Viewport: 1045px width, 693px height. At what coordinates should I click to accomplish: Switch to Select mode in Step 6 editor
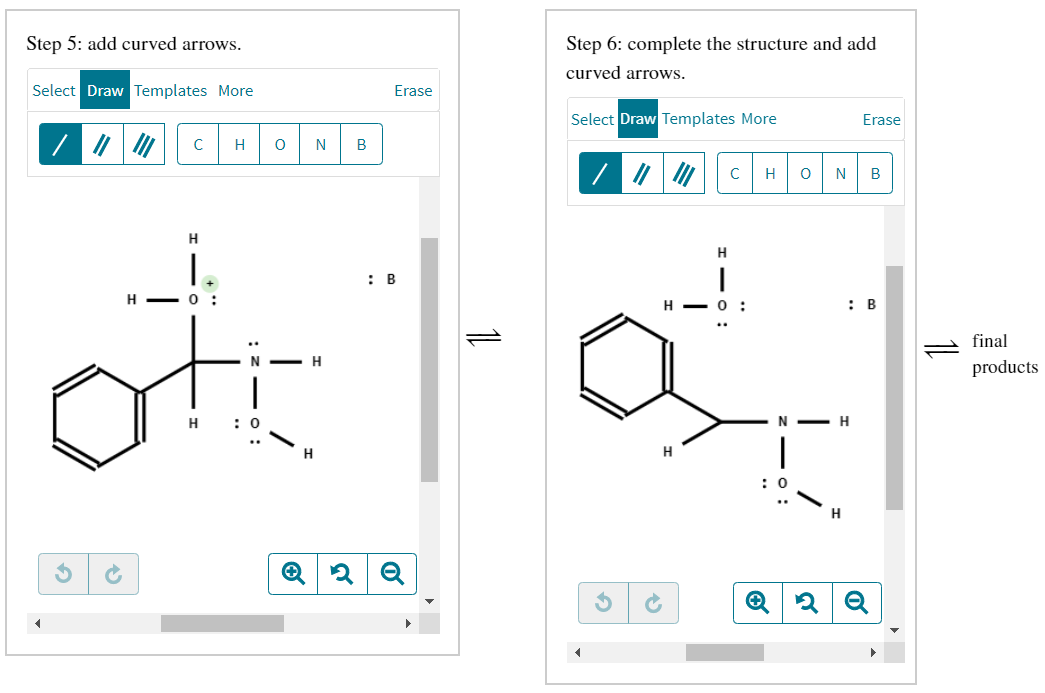click(594, 118)
